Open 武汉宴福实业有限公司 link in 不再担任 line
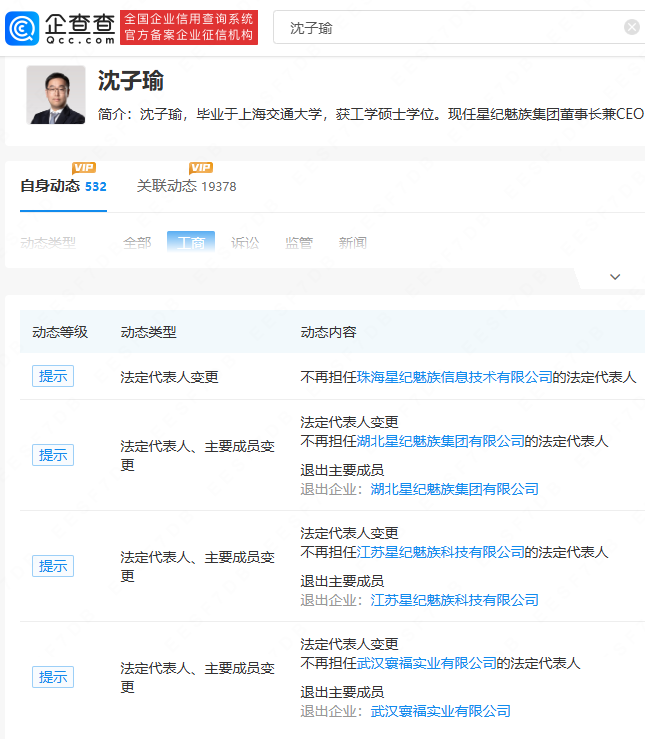The height and width of the screenshot is (739, 645). click(x=426, y=663)
